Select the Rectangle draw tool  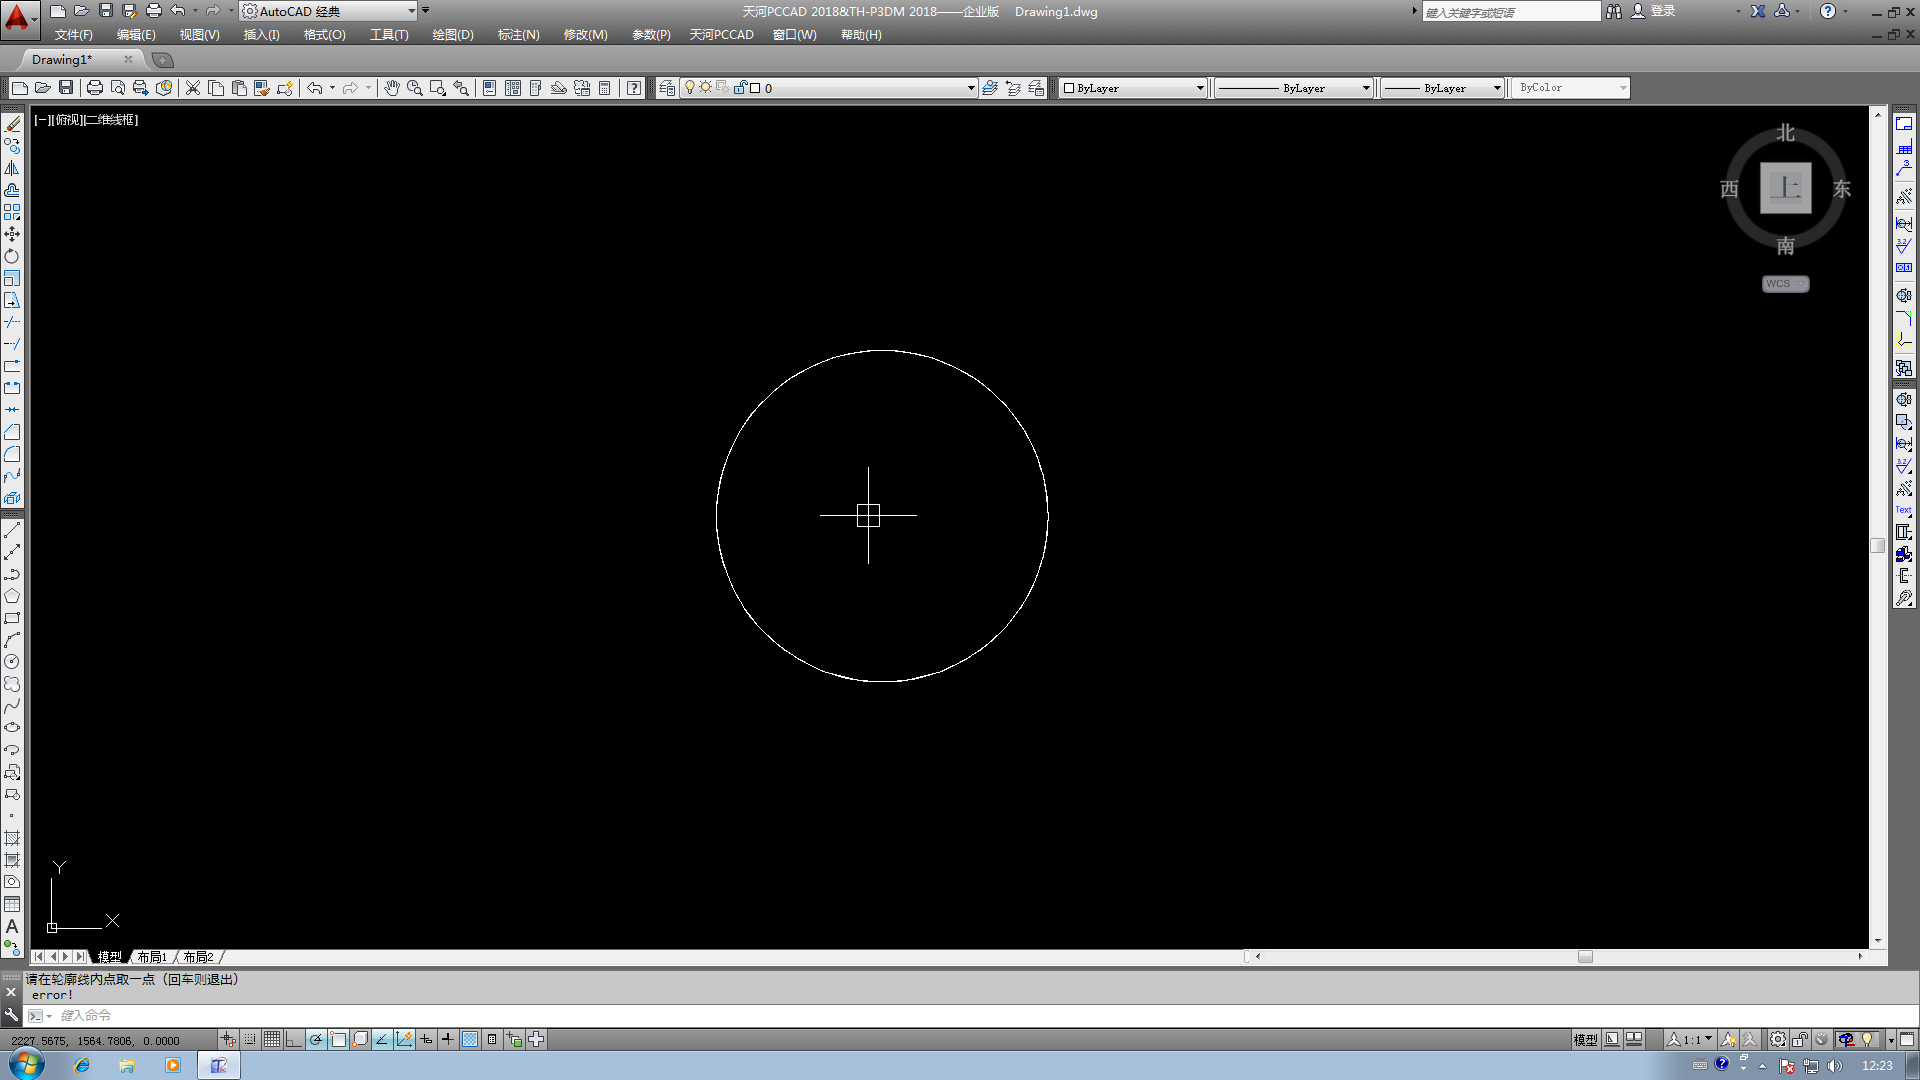[x=12, y=618]
